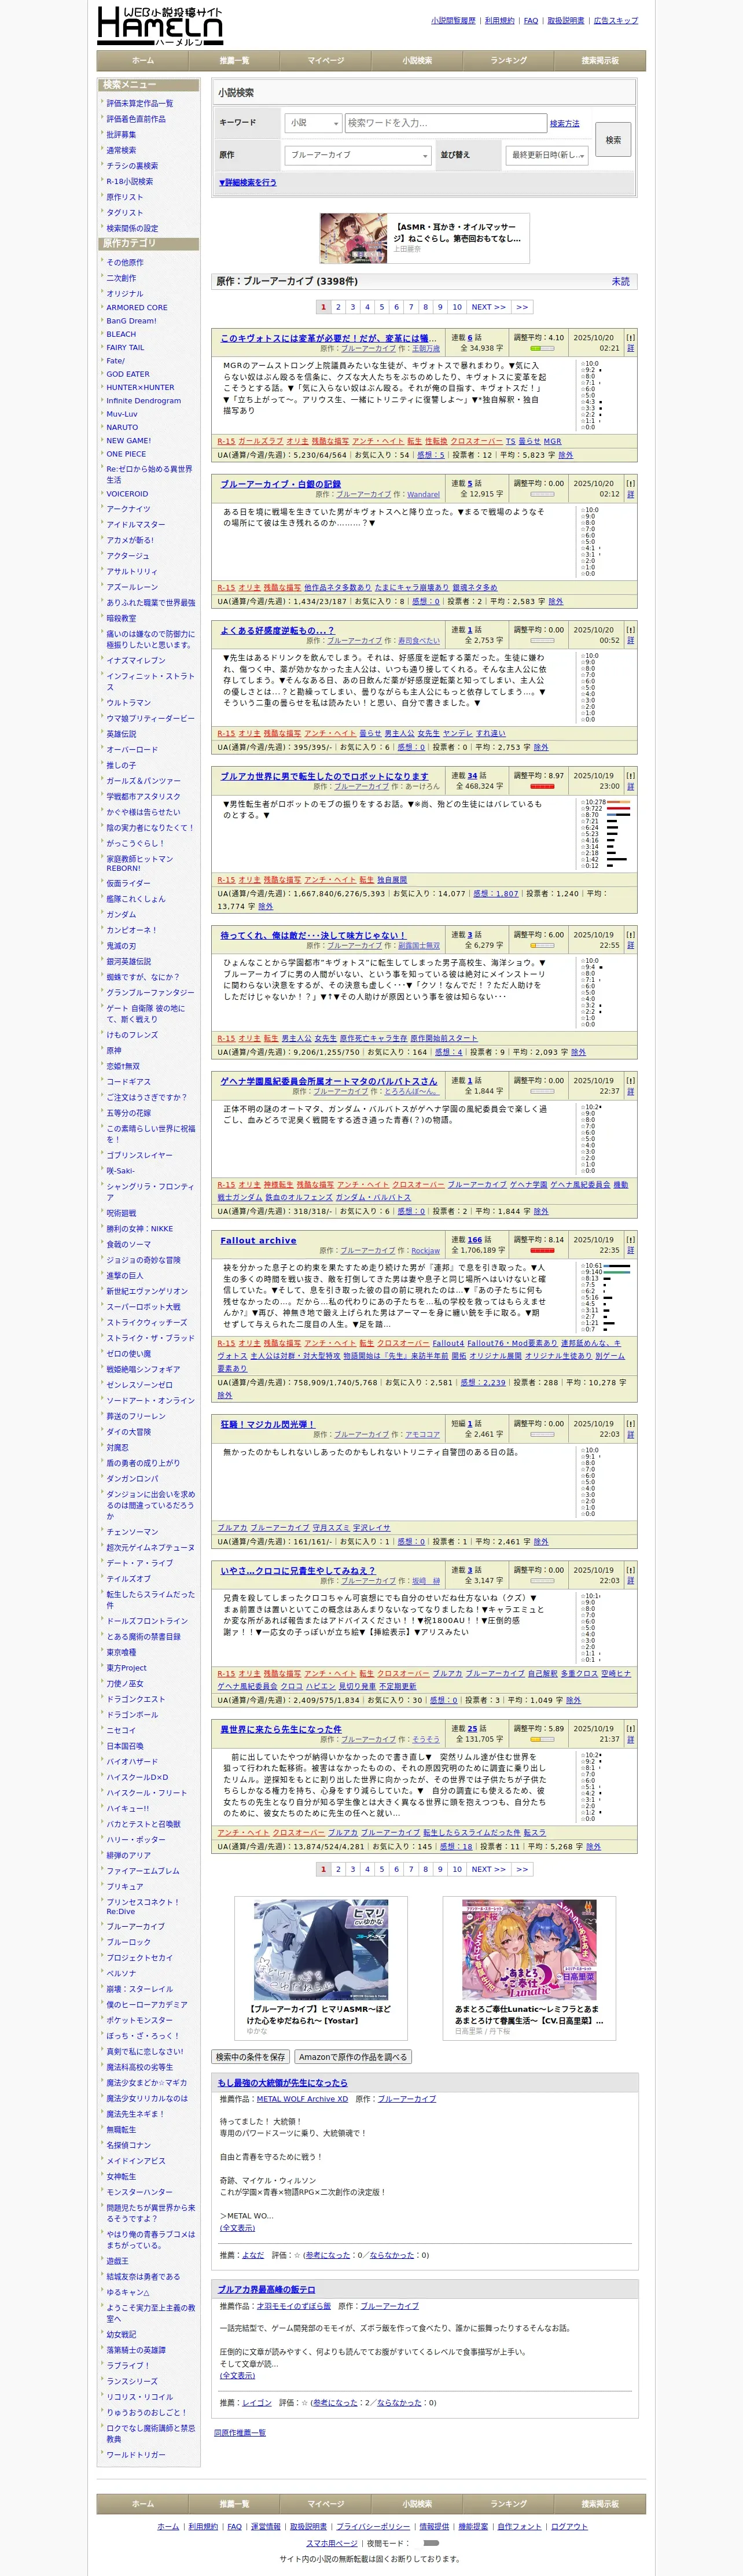Open 感想：2,239 comments link

tap(482, 1382)
